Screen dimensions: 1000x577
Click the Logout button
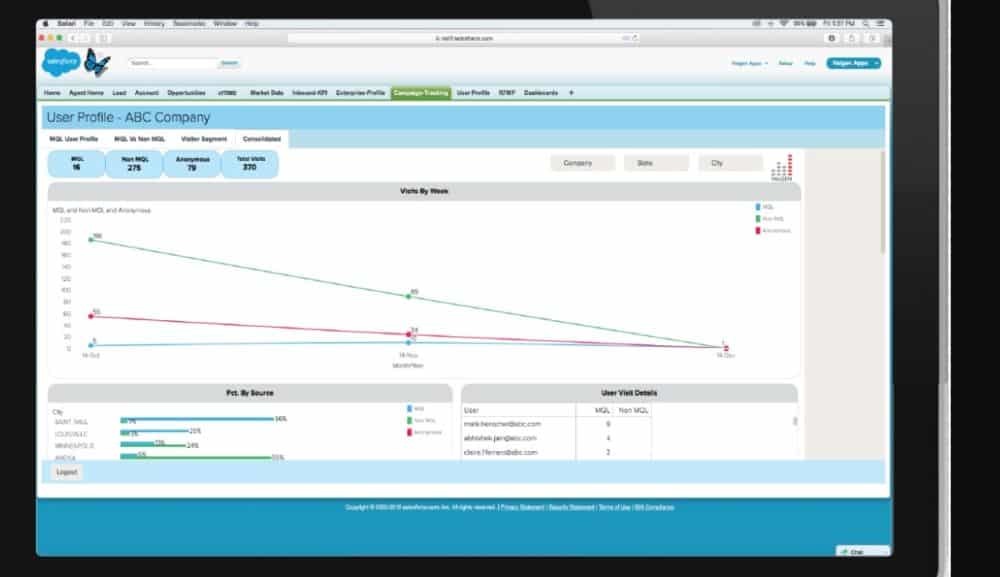(x=66, y=472)
